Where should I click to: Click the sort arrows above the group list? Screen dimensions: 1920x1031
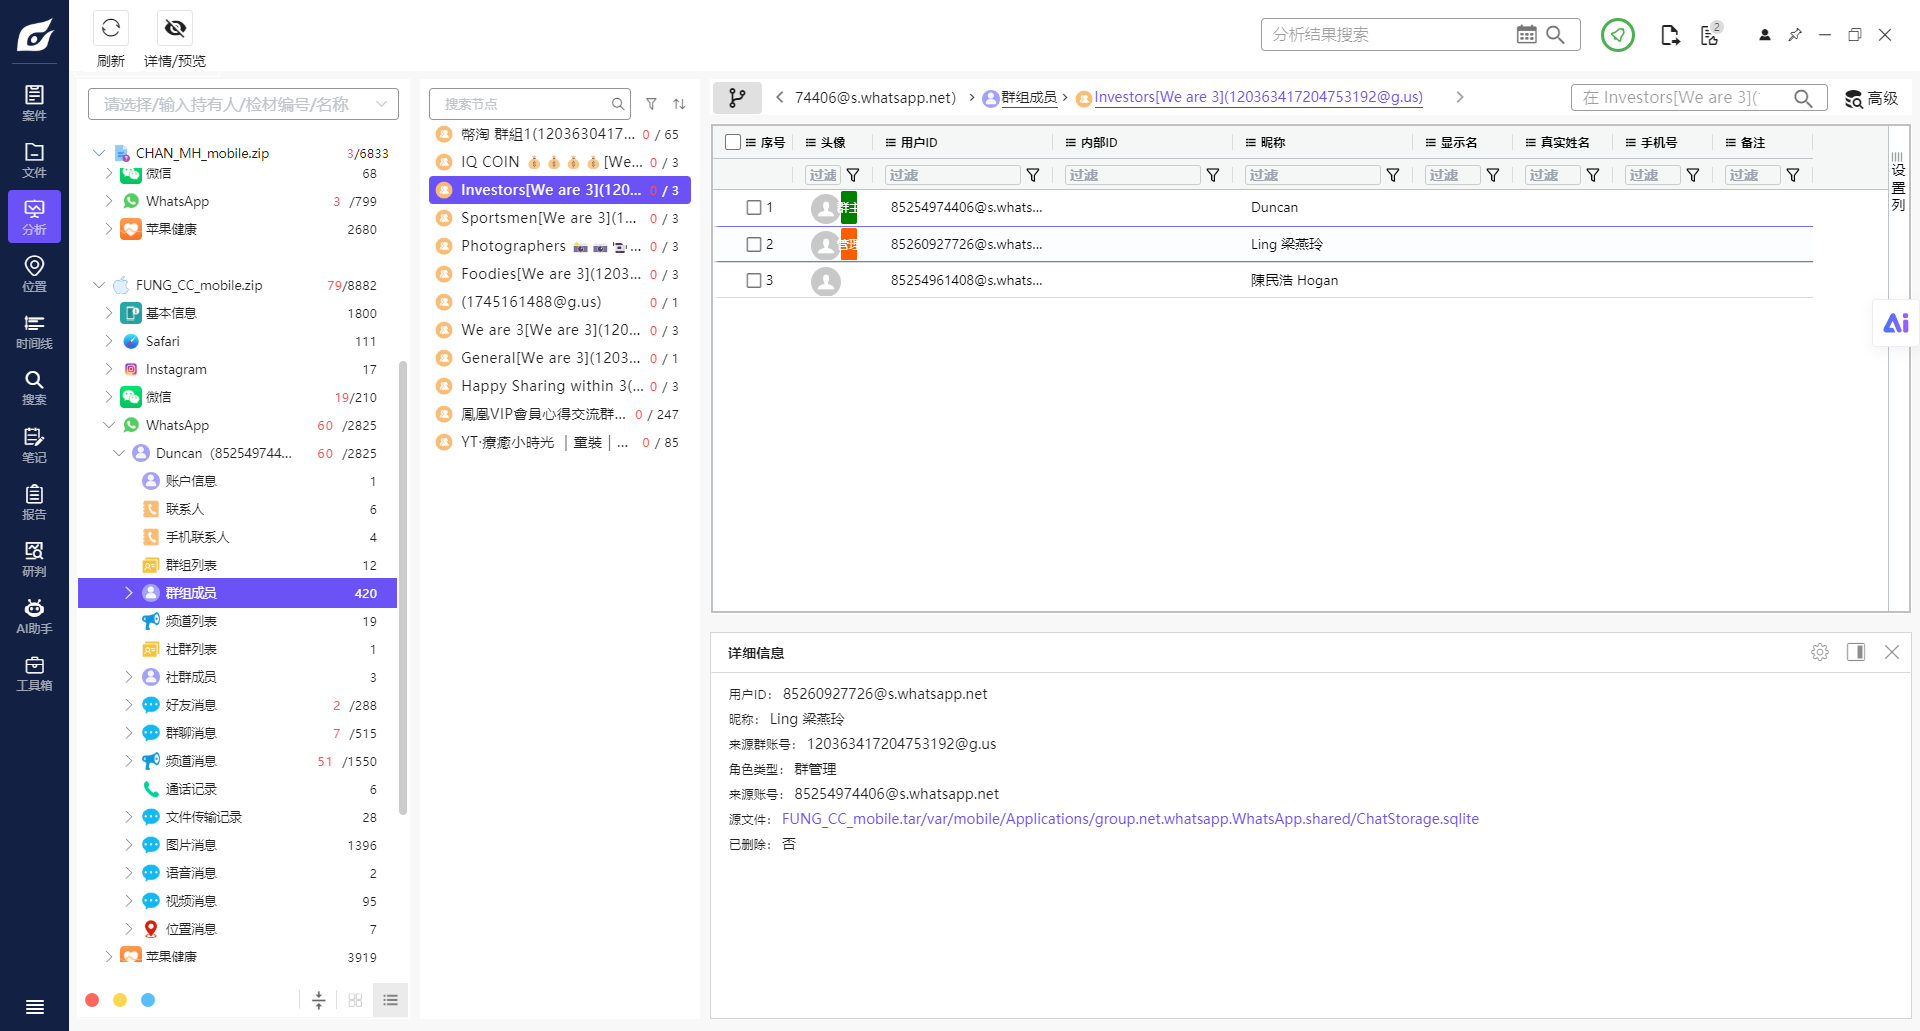(x=679, y=104)
